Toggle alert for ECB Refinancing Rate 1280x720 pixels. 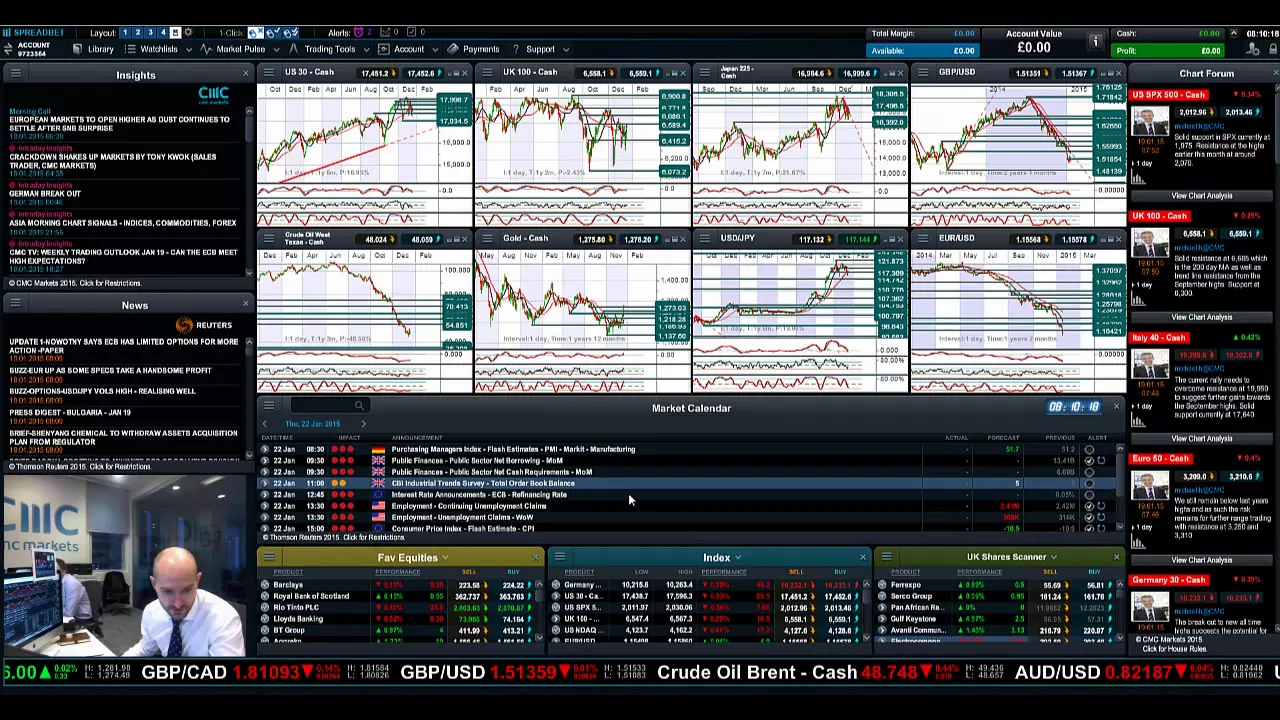click(x=1089, y=495)
